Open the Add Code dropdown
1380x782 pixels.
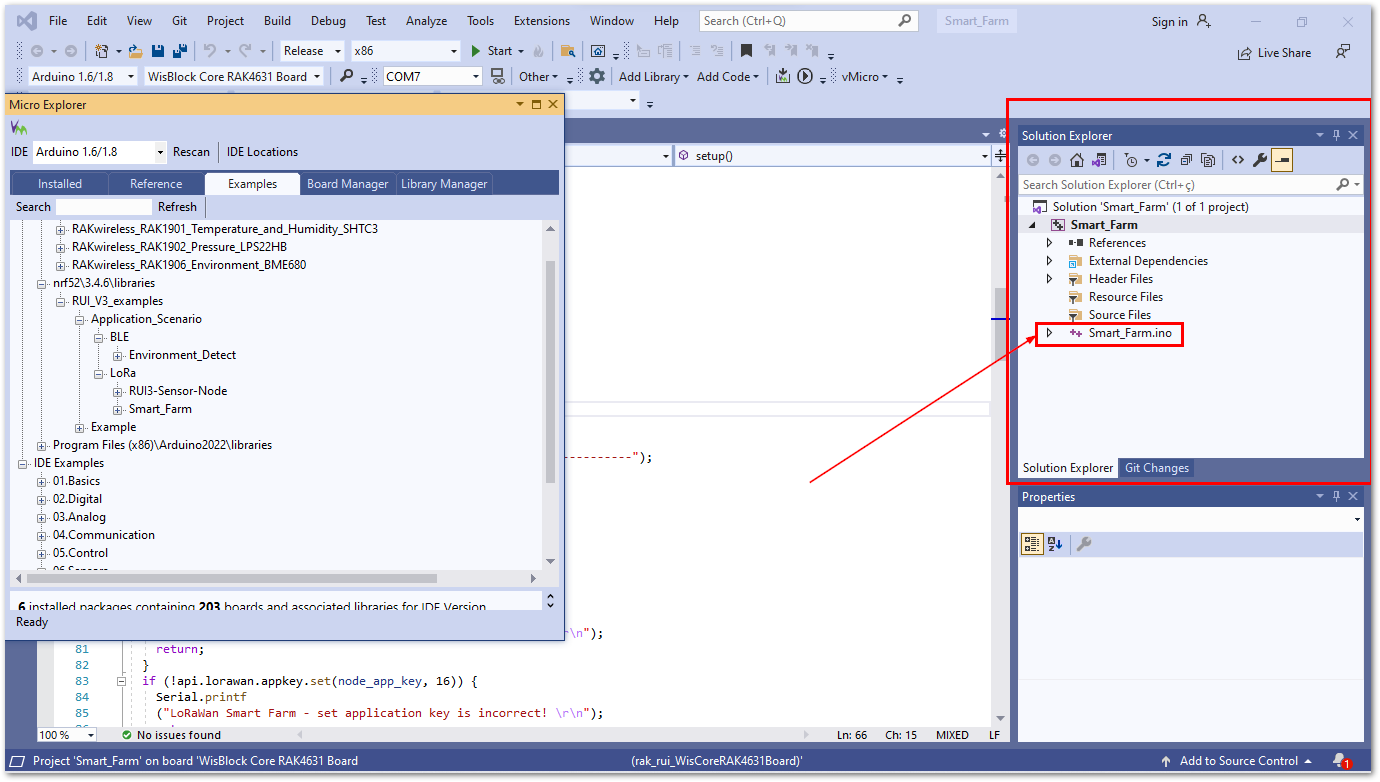click(x=728, y=76)
